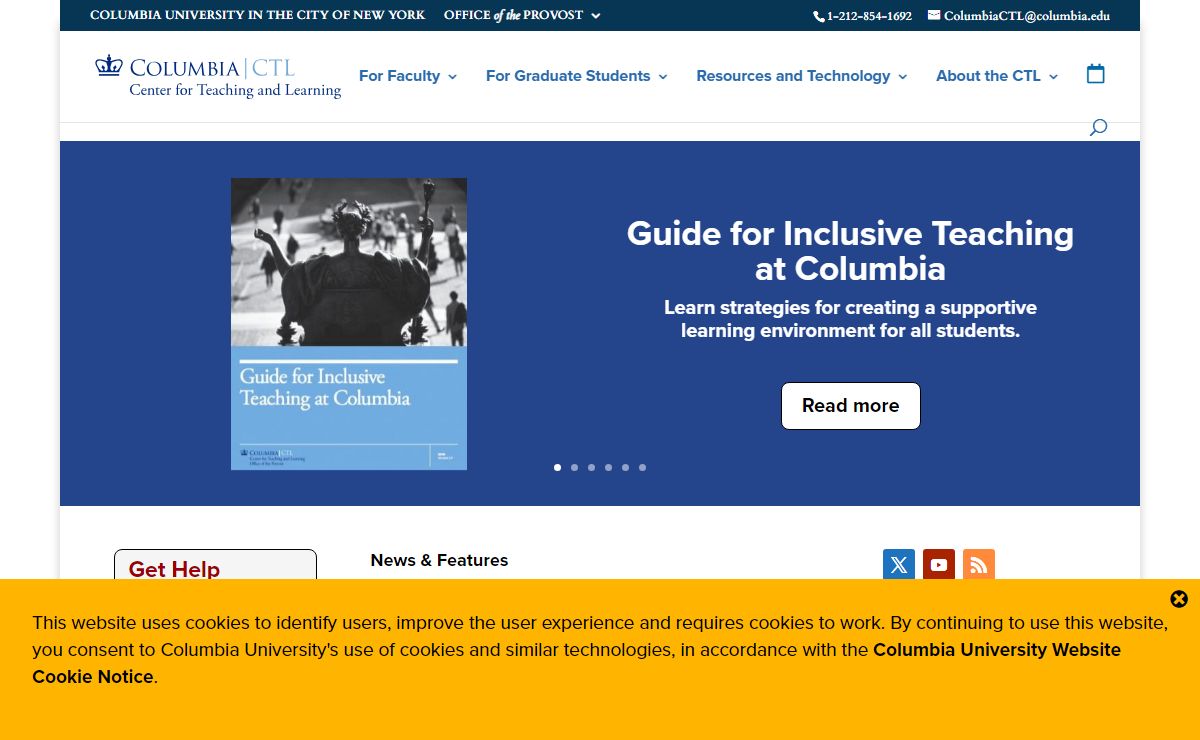This screenshot has width=1200, height=740.
Task: Select the first slider dot
Action: 558,467
